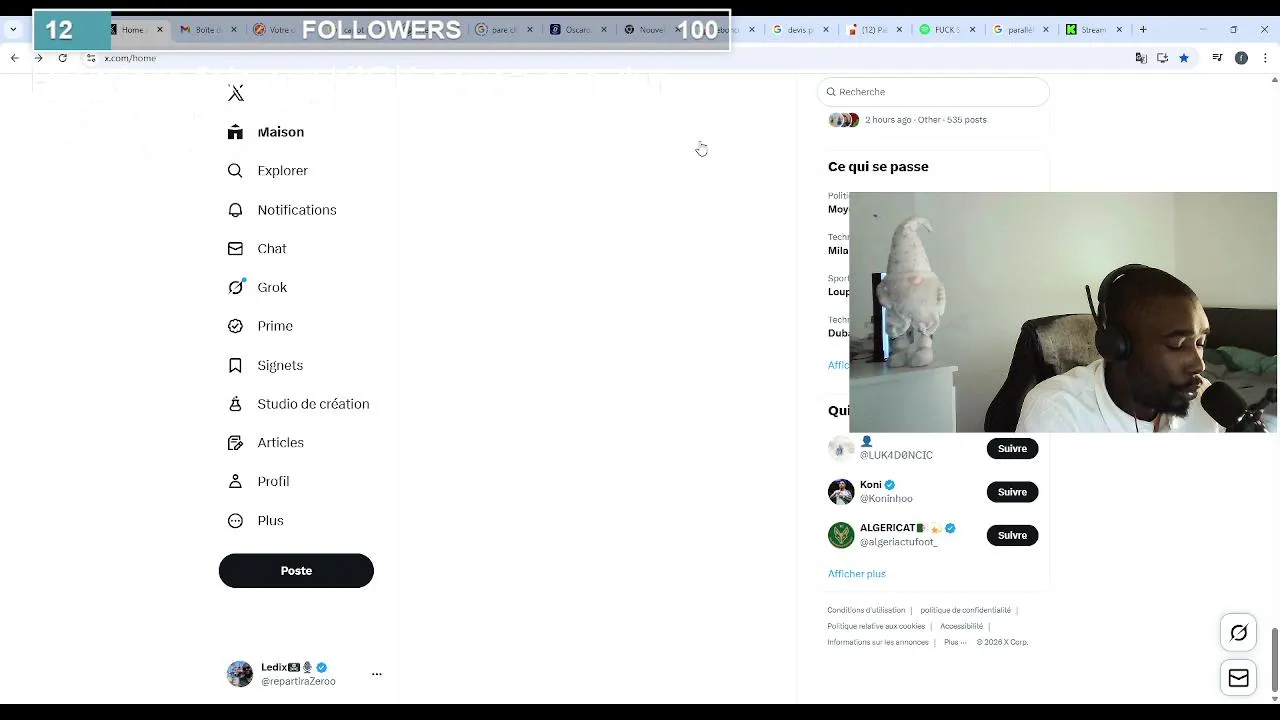This screenshot has height=720, width=1280.
Task: Open the Notifications bell icon
Action: pyautogui.click(x=235, y=210)
